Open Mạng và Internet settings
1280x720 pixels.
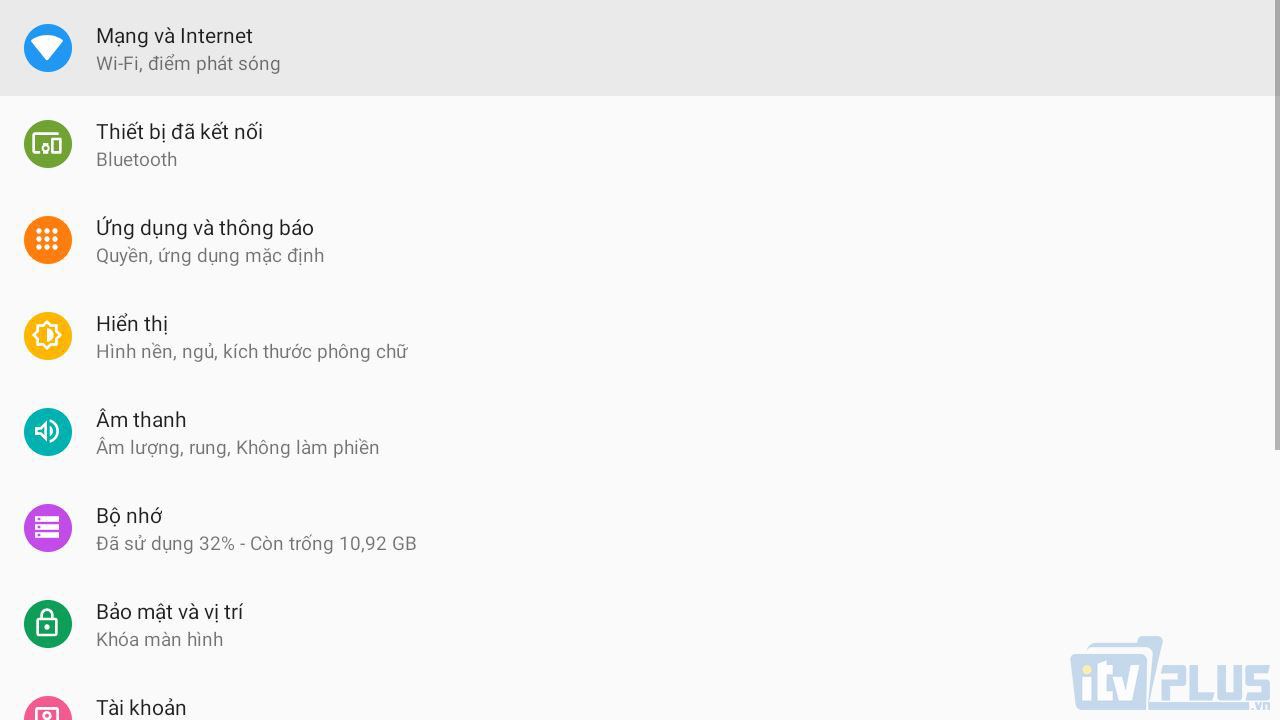(x=174, y=36)
